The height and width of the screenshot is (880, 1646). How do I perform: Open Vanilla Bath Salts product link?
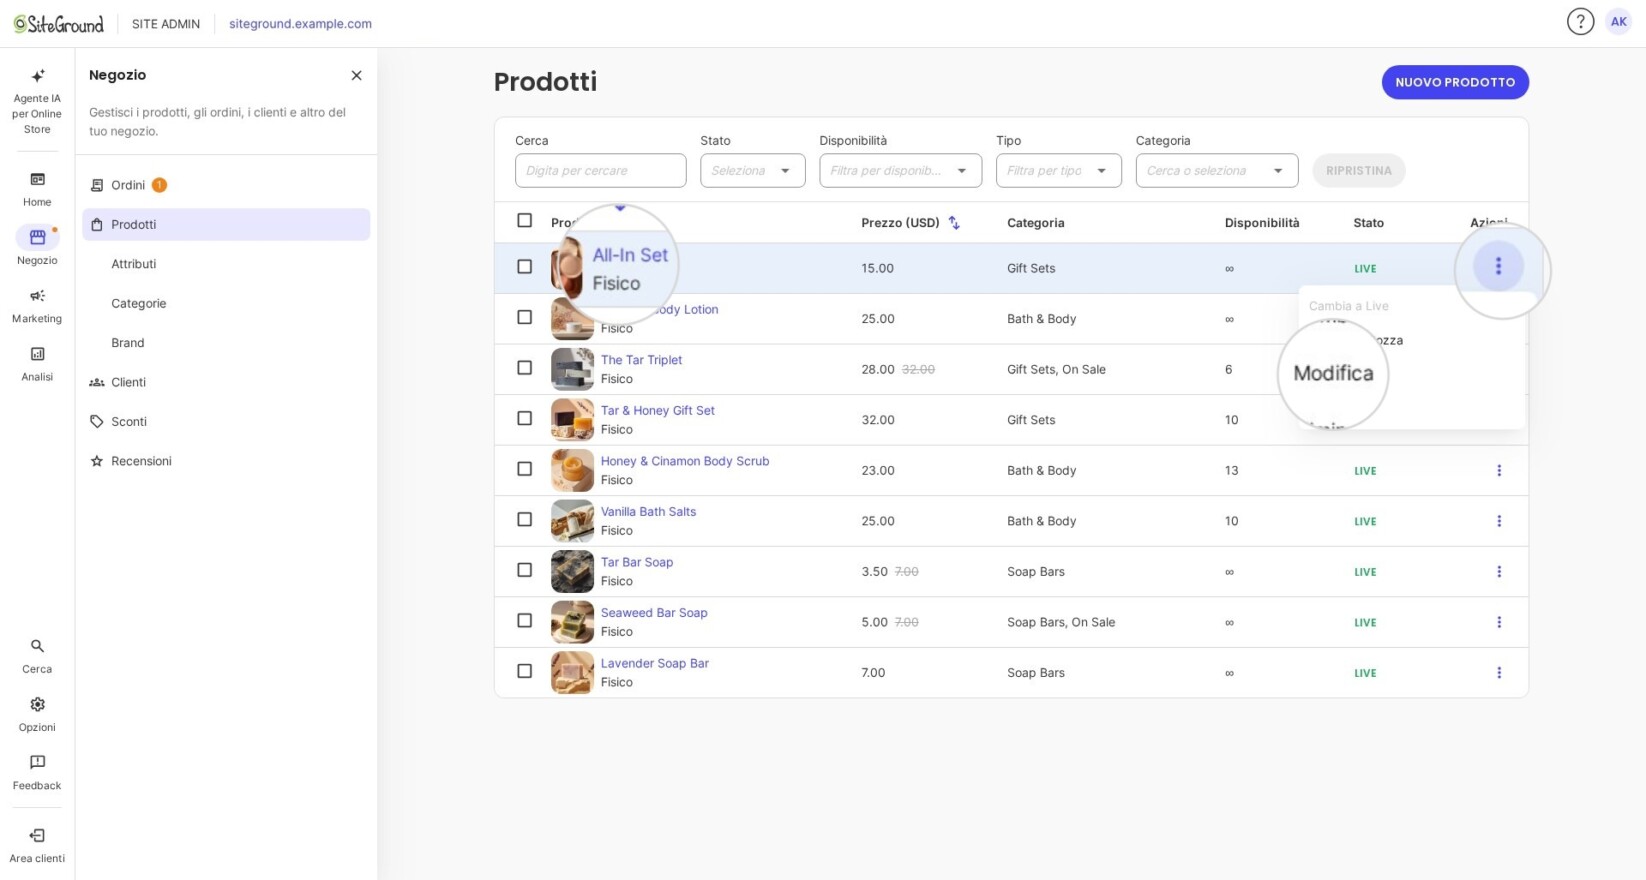[648, 512]
